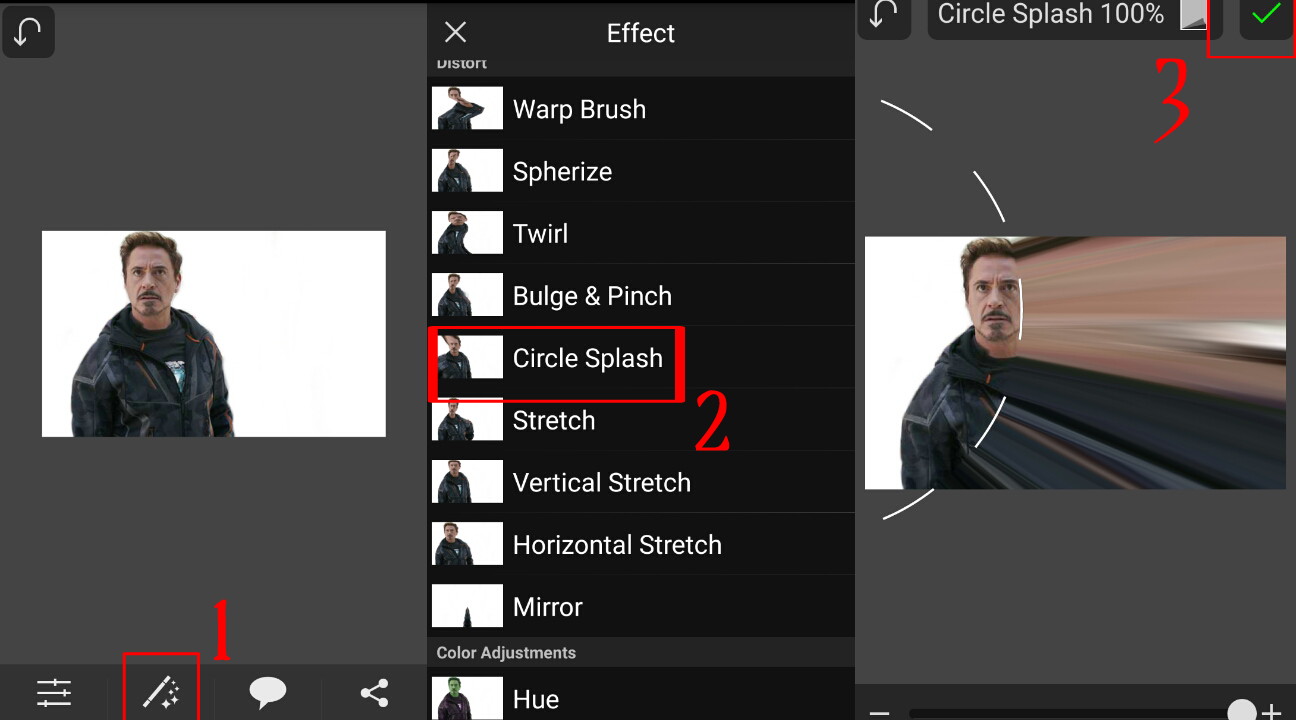Choose the Spherize effect

click(x=562, y=171)
